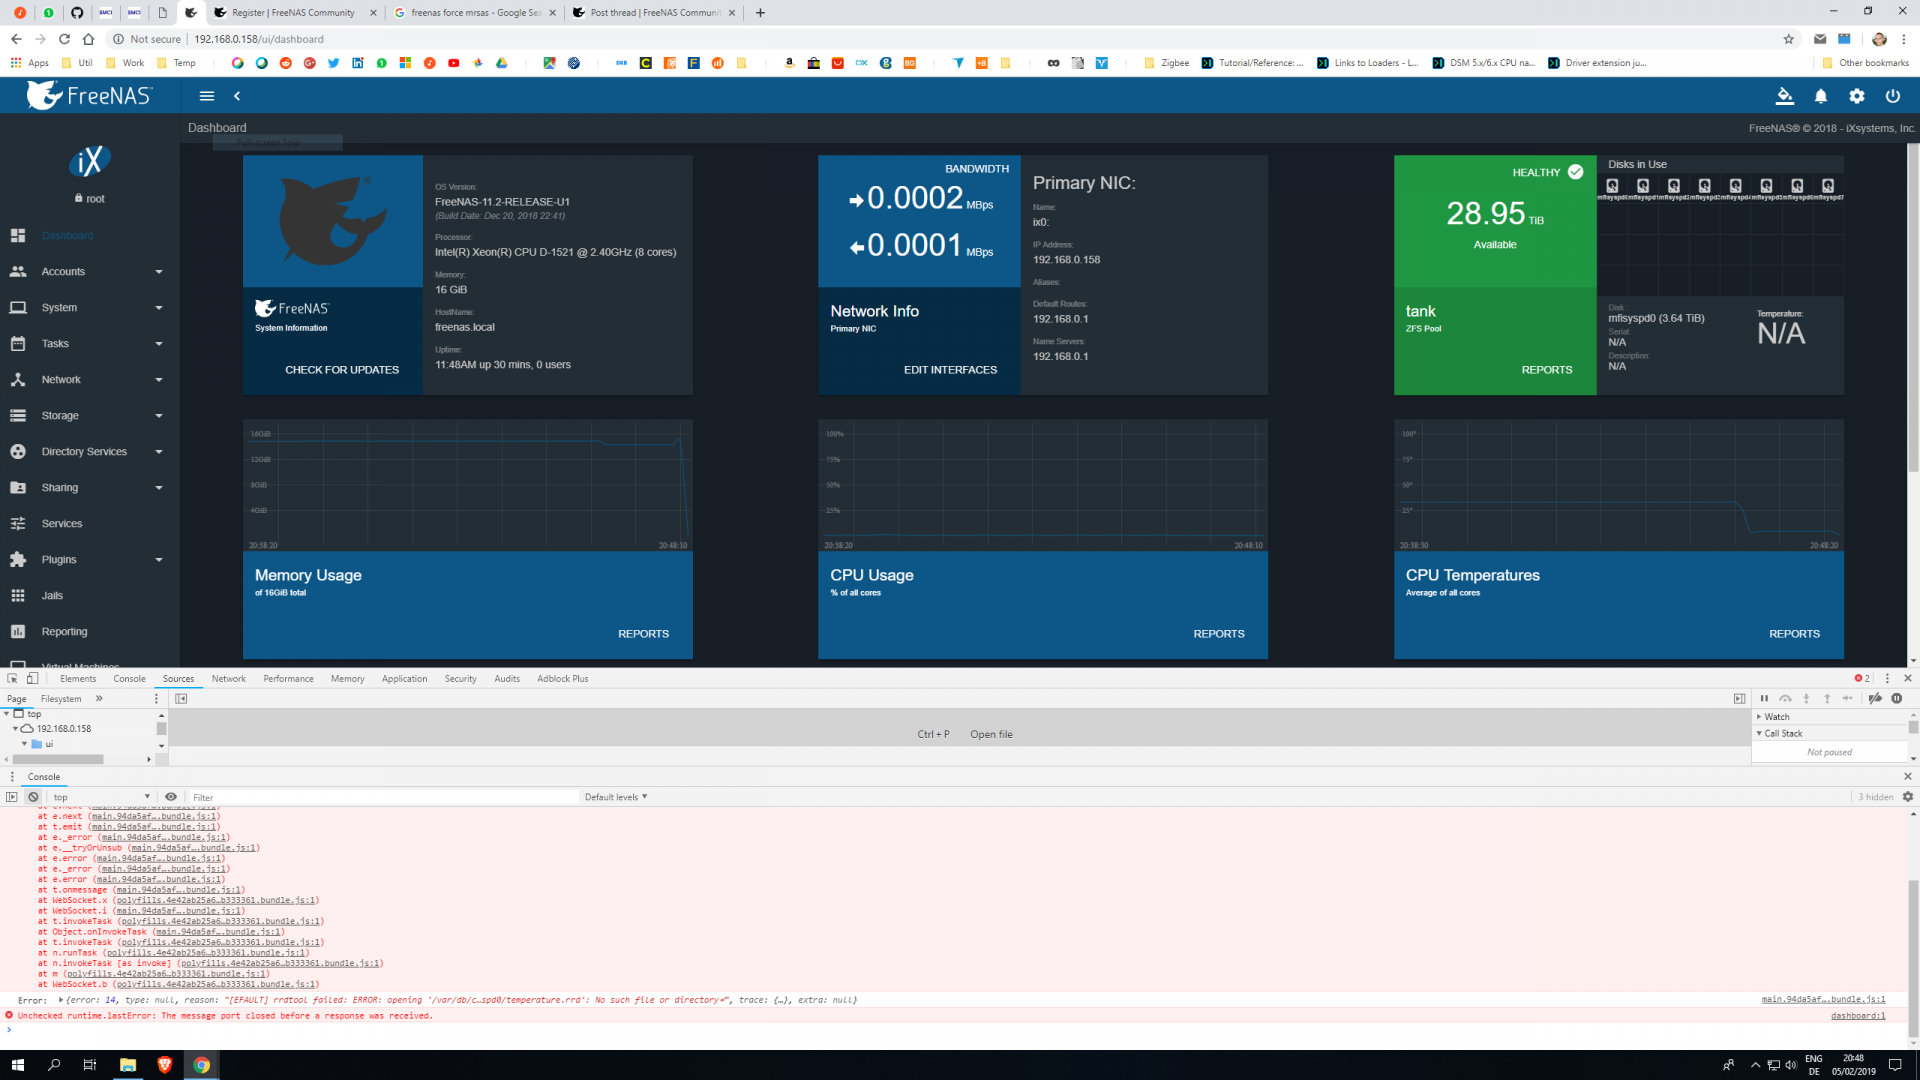Open Services in the sidebar
Viewport: 1920px width, 1080px height.
coord(62,524)
